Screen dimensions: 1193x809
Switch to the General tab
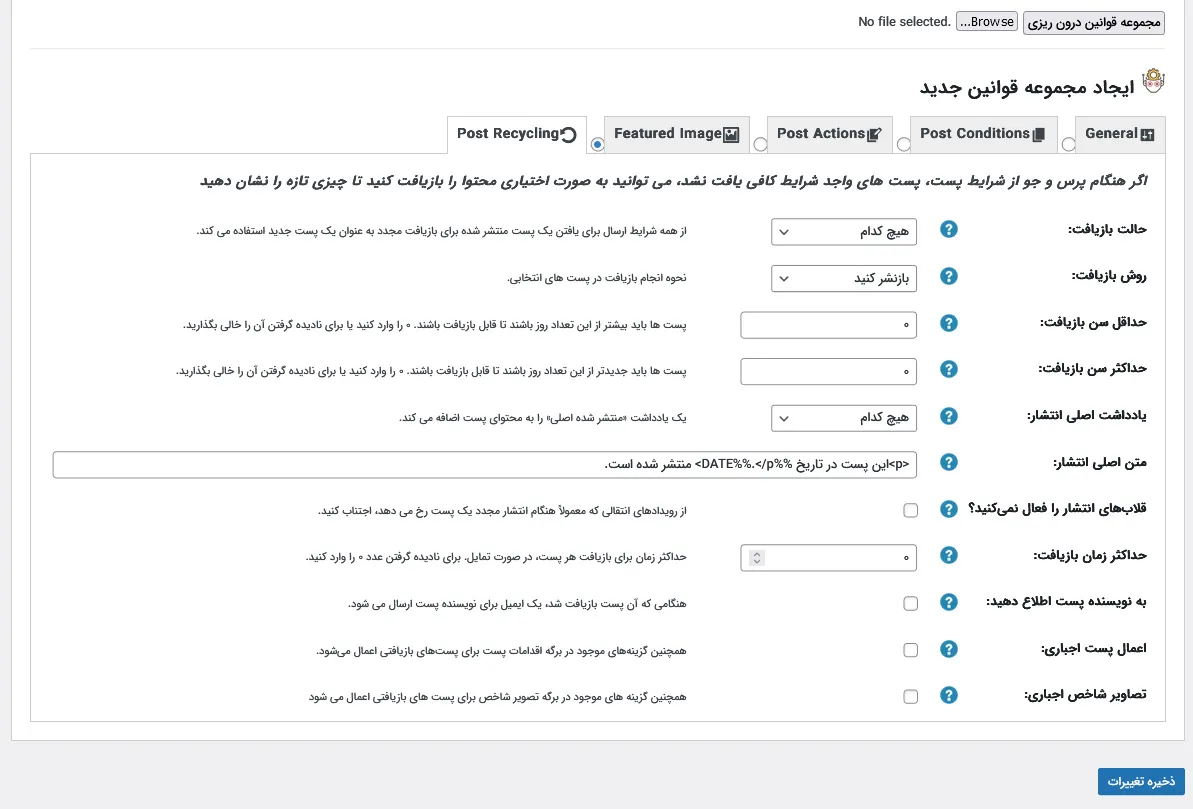1119,134
